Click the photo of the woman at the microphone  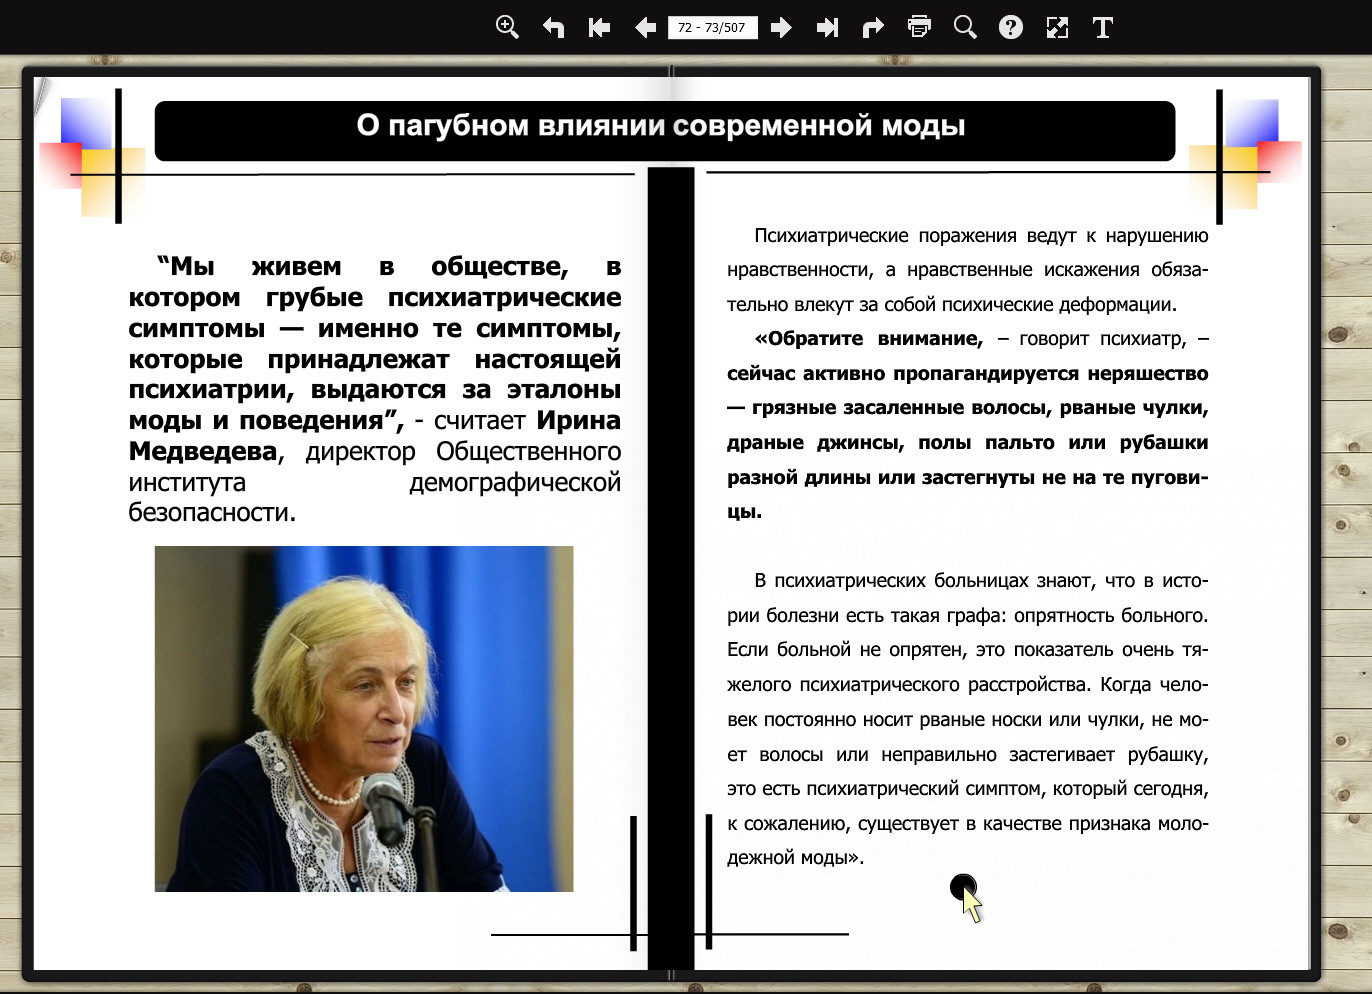pyautogui.click(x=364, y=718)
